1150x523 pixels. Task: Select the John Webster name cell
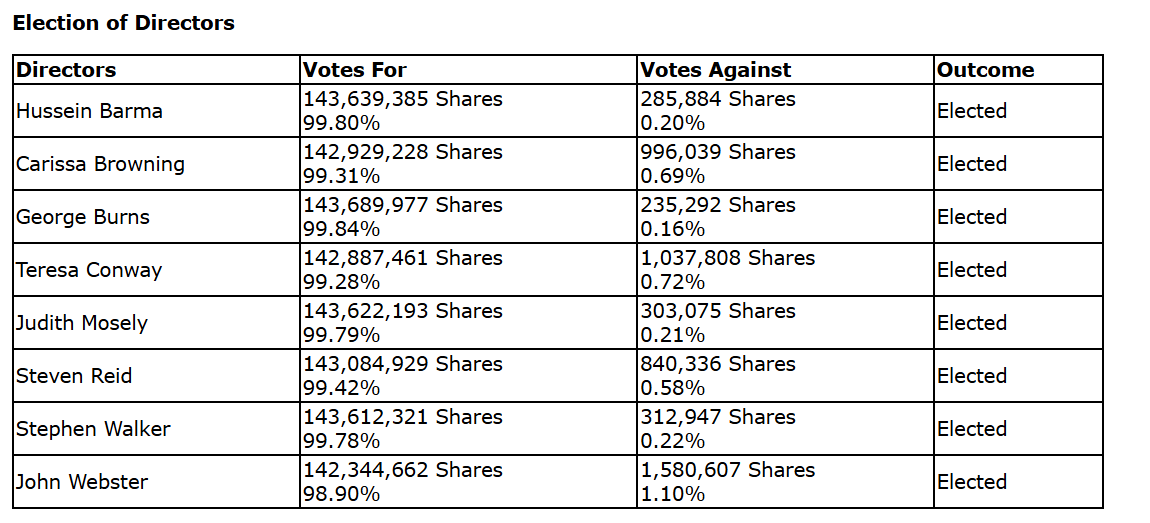point(82,482)
